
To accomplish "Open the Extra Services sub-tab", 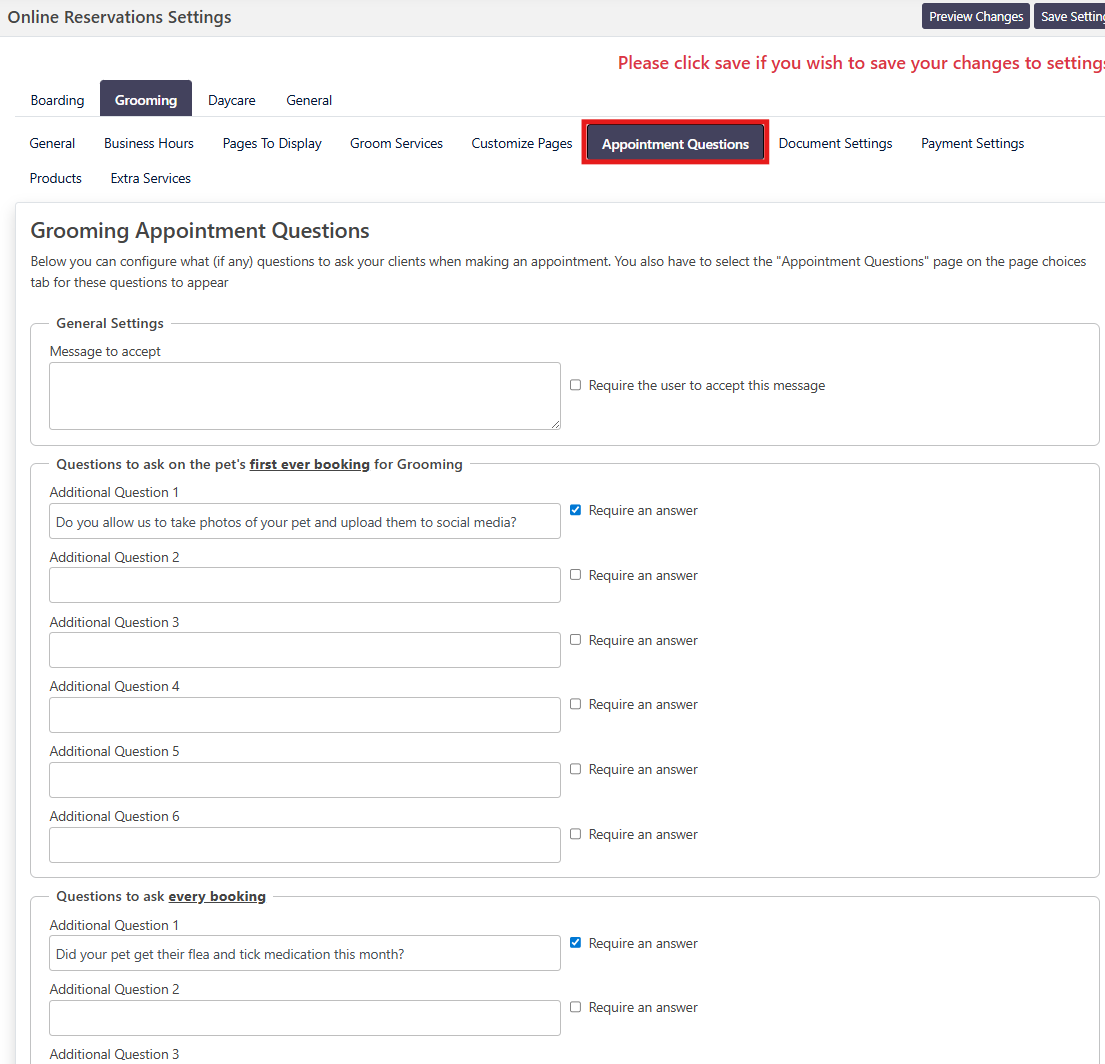I will 151,178.
